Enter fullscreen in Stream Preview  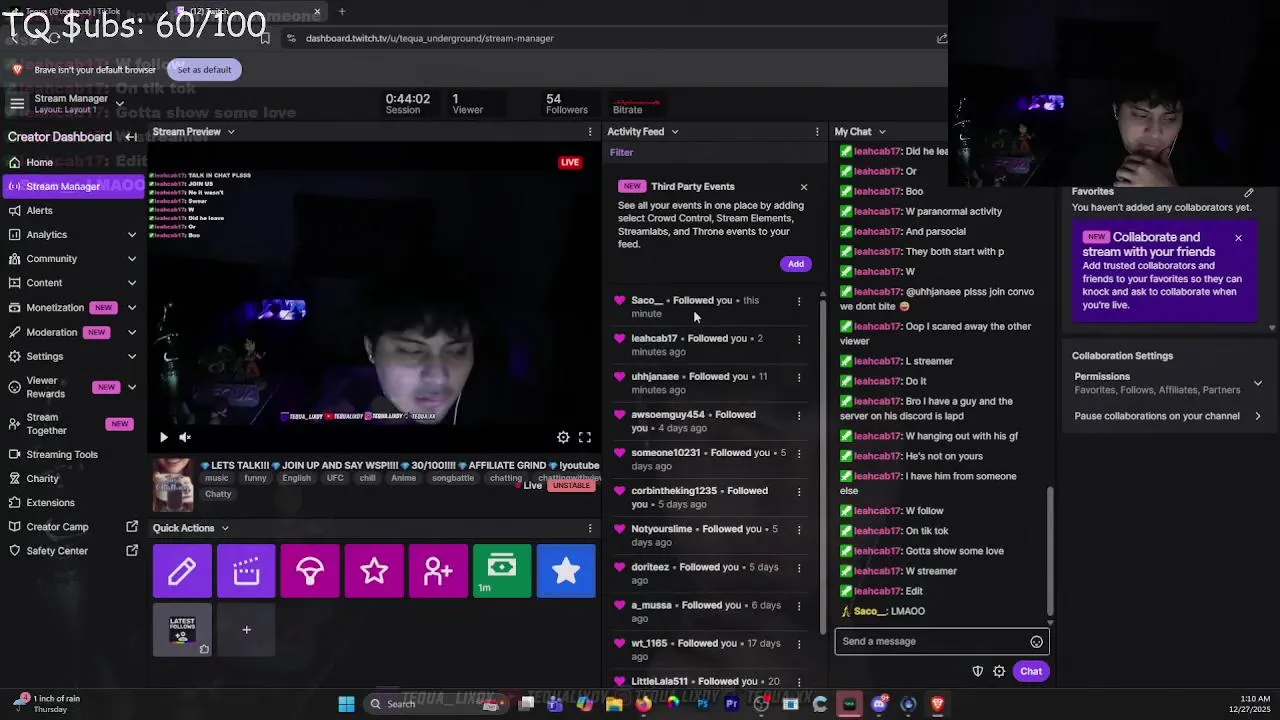pyautogui.click(x=585, y=437)
